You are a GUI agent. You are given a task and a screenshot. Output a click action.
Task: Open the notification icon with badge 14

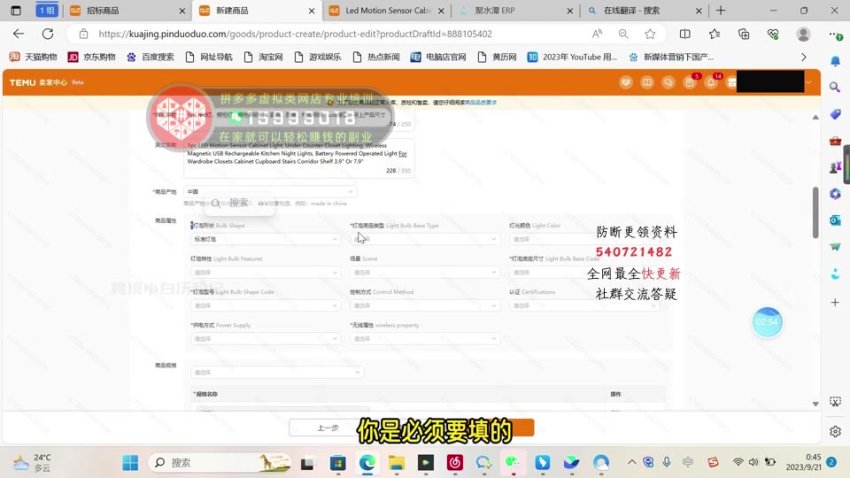point(711,82)
